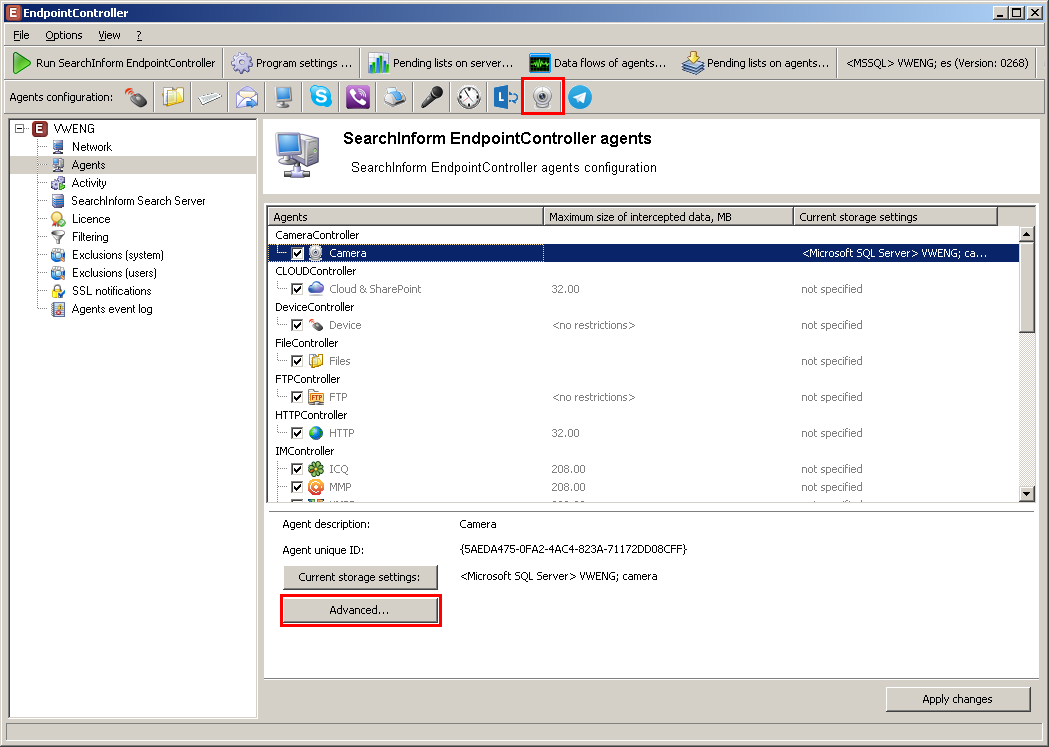The image size is (1049, 747).
Task: Click the MSSQL VWENG connection info
Action: pyautogui.click(x=937, y=63)
